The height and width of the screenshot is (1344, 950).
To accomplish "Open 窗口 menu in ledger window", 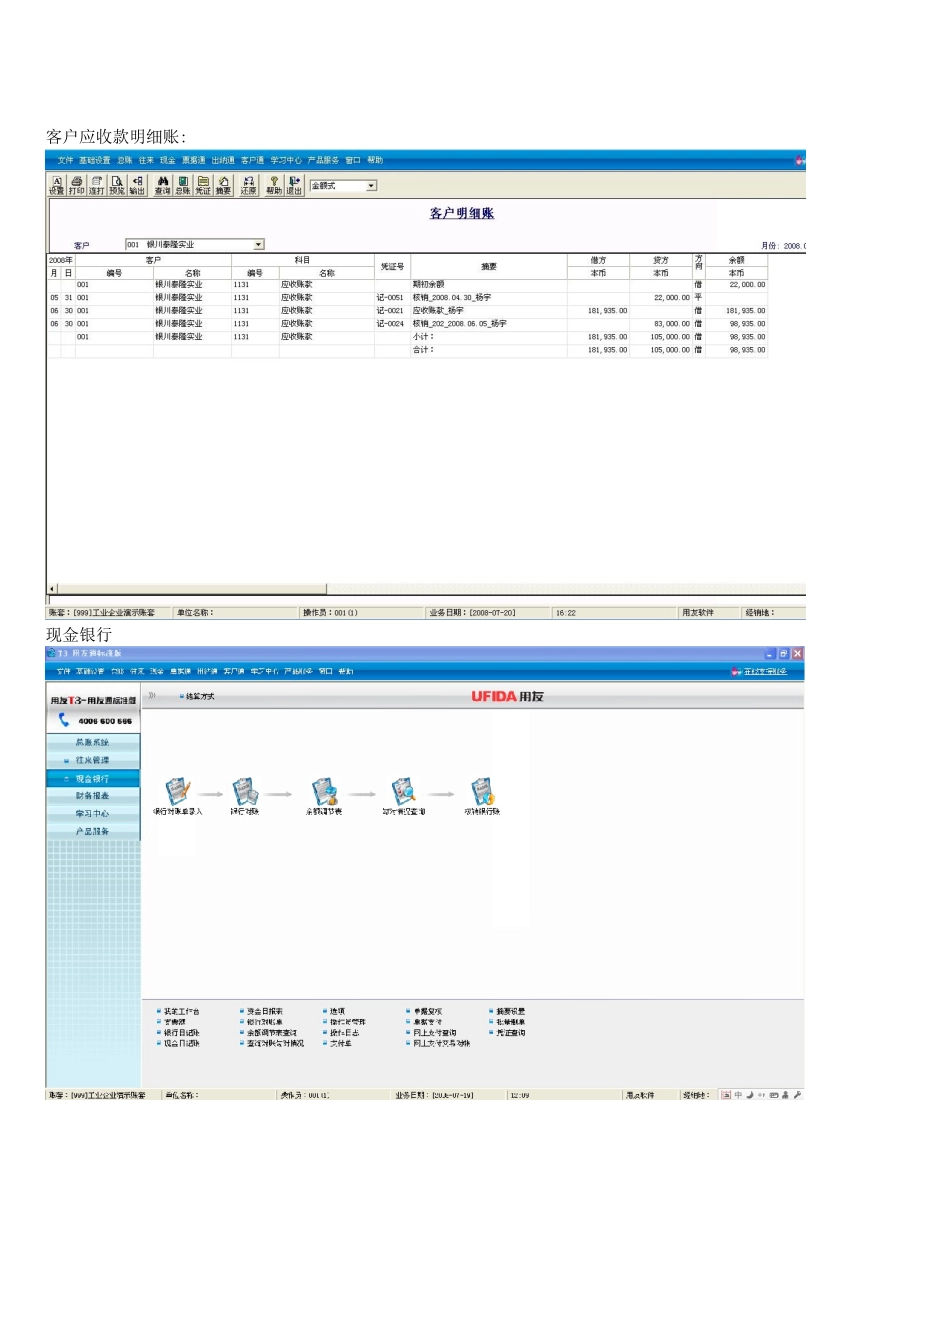I will (x=353, y=160).
